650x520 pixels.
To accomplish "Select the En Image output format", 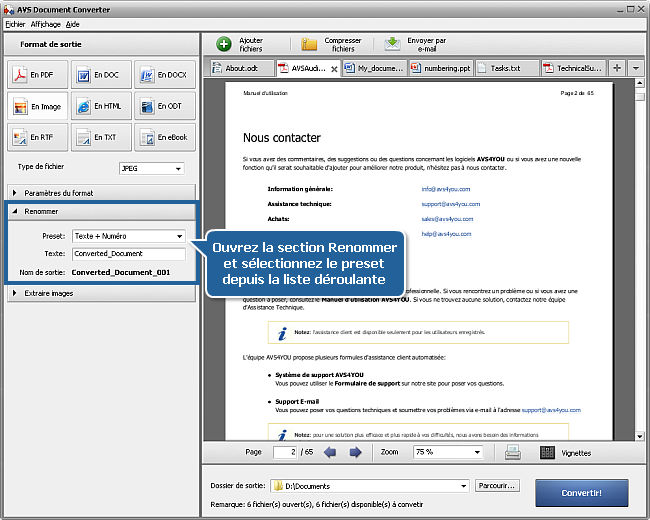I will [37, 106].
